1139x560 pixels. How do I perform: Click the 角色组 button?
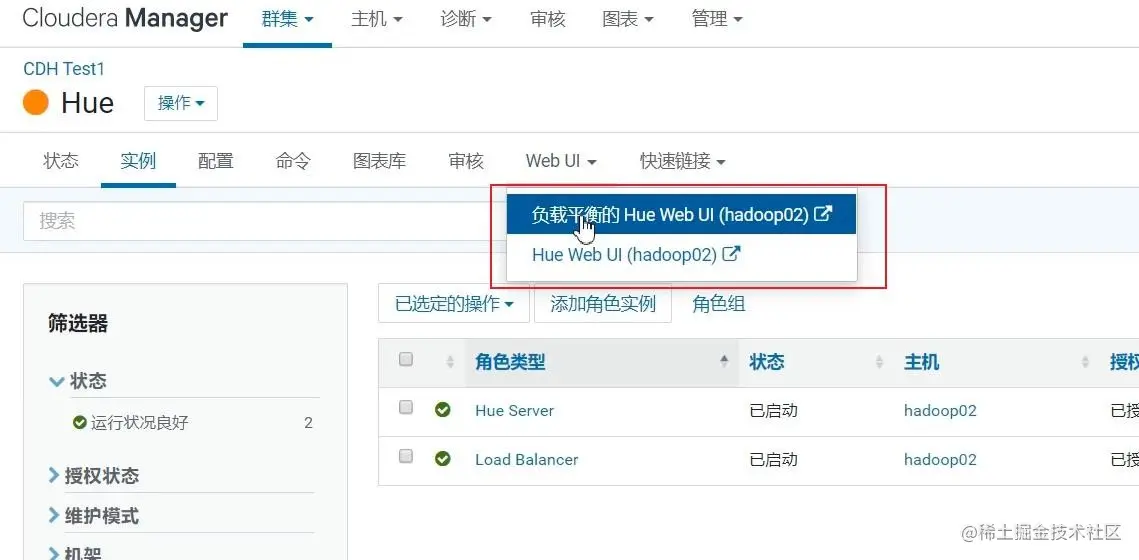click(x=718, y=304)
